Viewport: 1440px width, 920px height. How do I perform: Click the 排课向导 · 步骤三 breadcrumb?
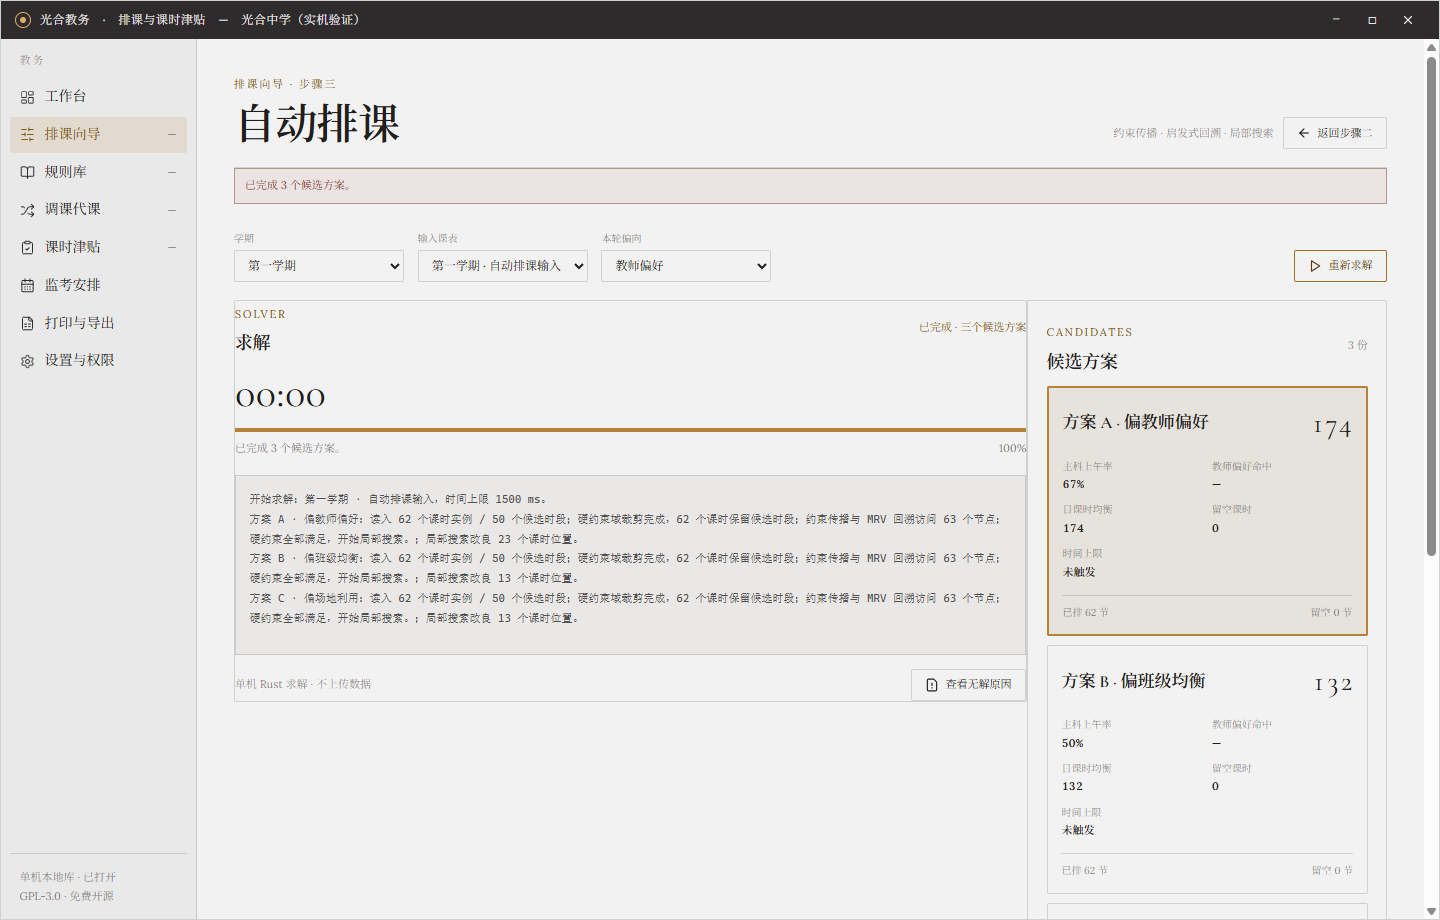click(285, 84)
